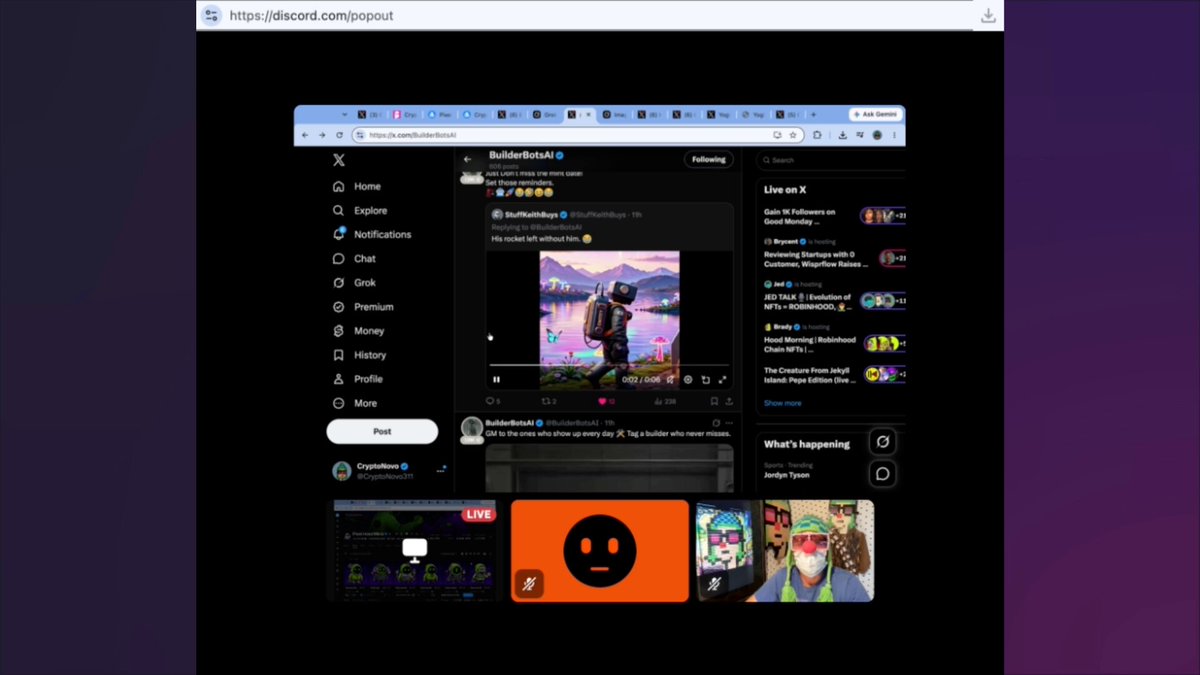Image resolution: width=1200 pixels, height=675 pixels.
Task: Open Chat in the X sidebar
Action: pyautogui.click(x=354, y=258)
